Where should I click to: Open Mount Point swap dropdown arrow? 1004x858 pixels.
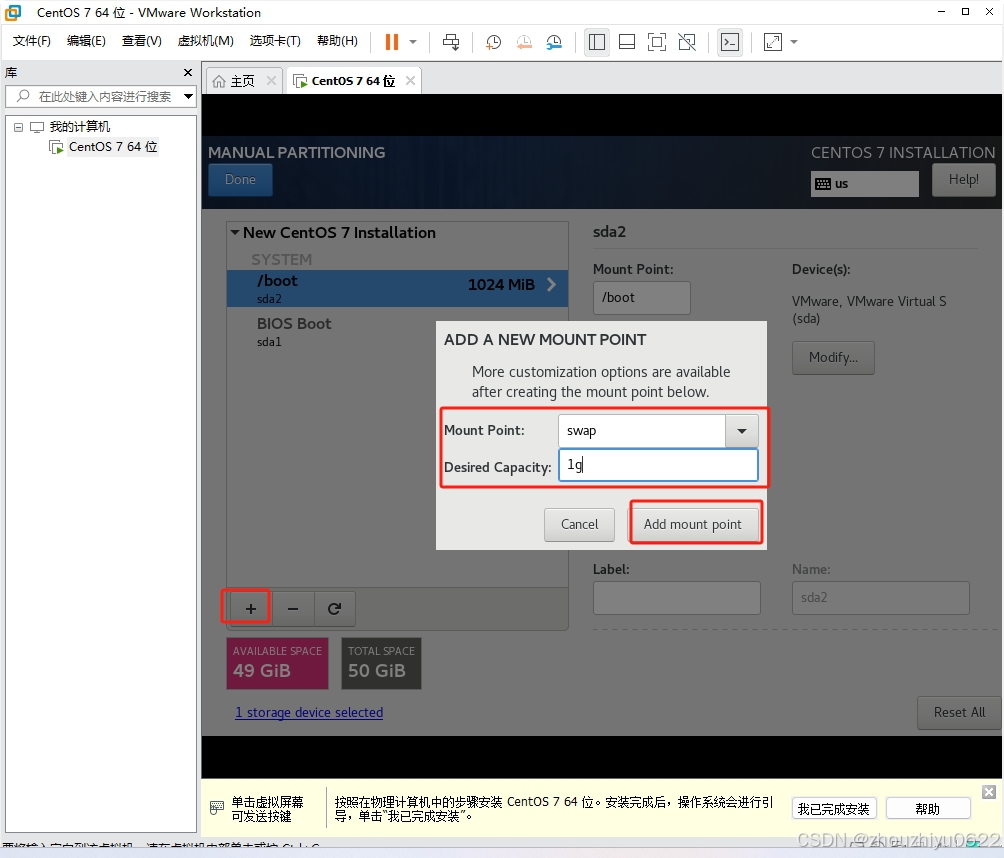point(741,431)
